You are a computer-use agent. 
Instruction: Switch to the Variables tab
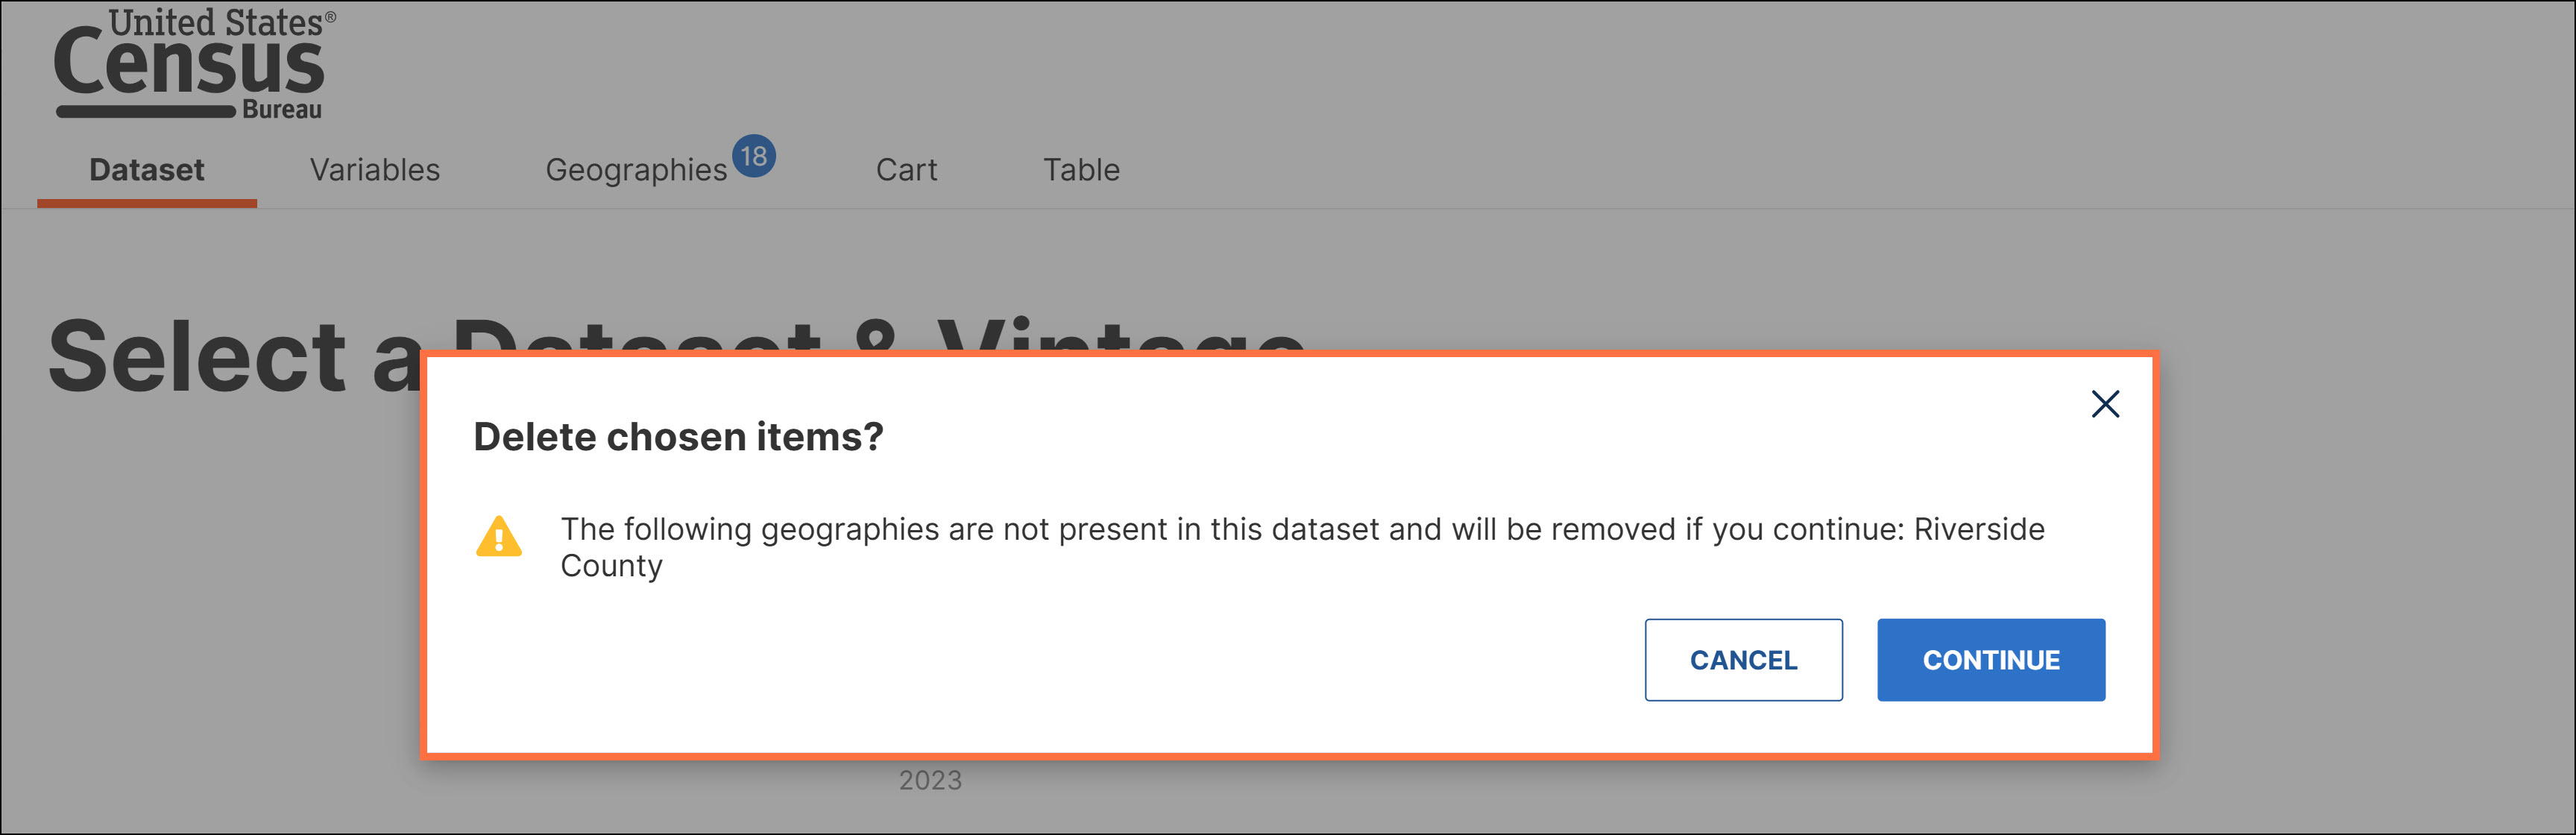(x=375, y=170)
